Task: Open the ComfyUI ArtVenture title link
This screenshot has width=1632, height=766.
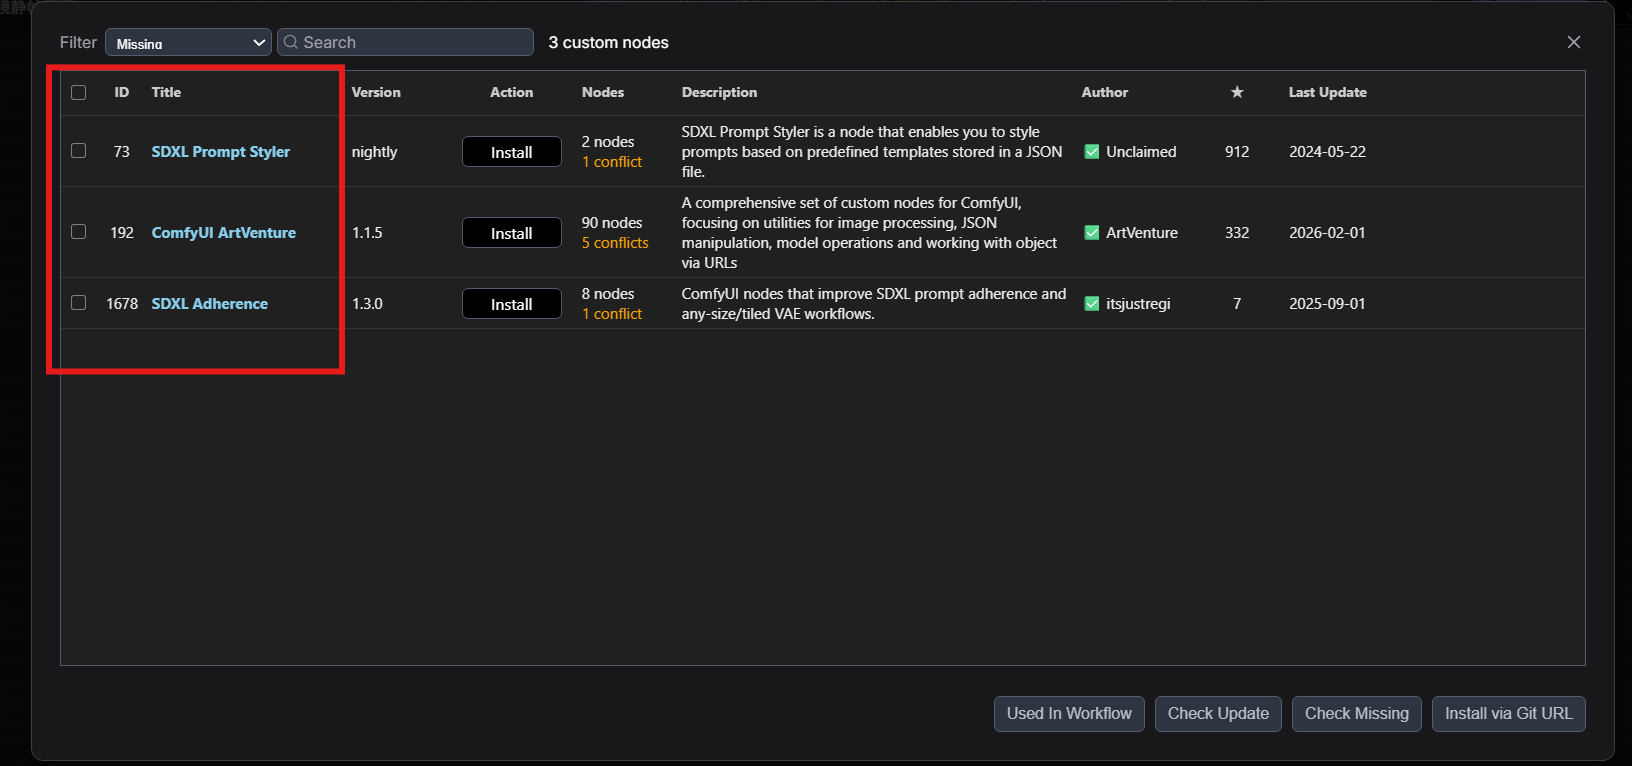Action: click(x=224, y=233)
